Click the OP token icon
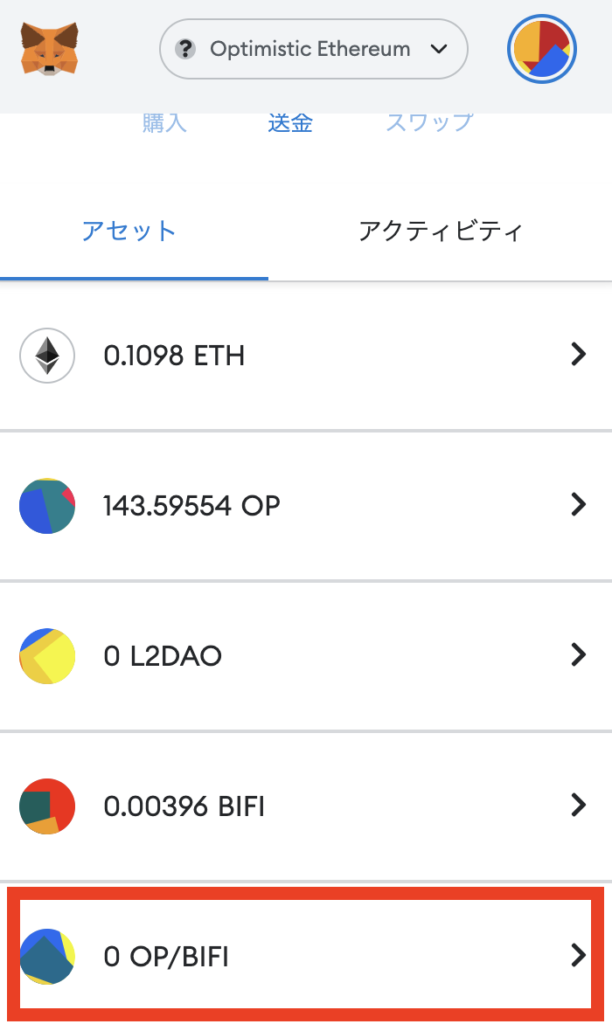Image resolution: width=612 pixels, height=1024 pixels. pyautogui.click(x=47, y=505)
